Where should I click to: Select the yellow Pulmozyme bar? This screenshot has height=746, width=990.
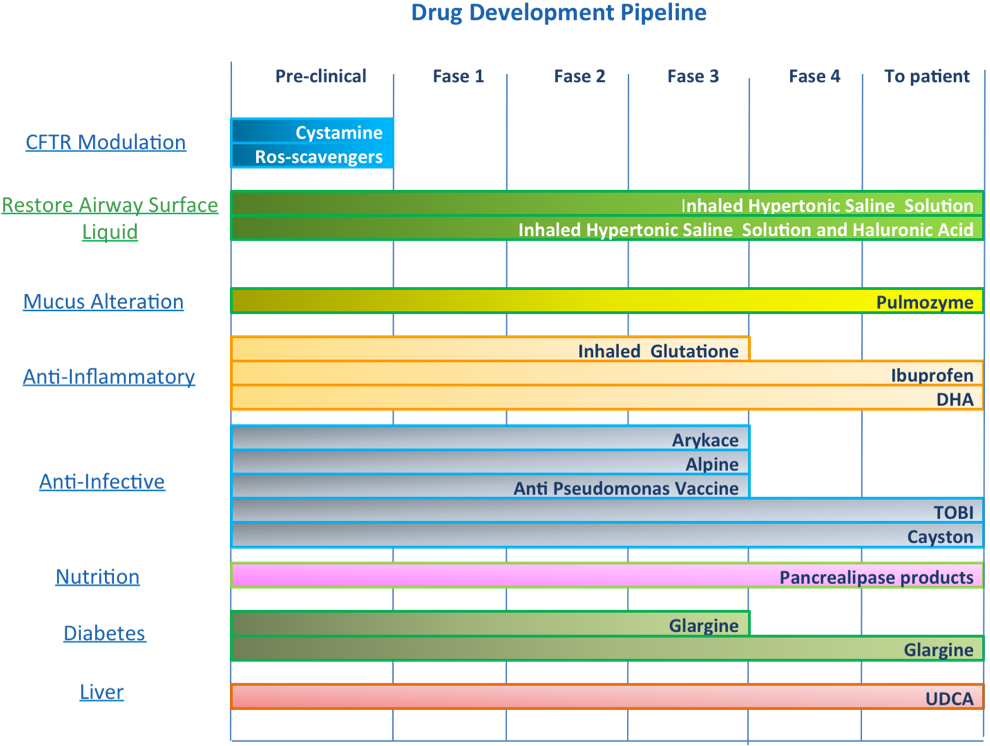click(607, 301)
